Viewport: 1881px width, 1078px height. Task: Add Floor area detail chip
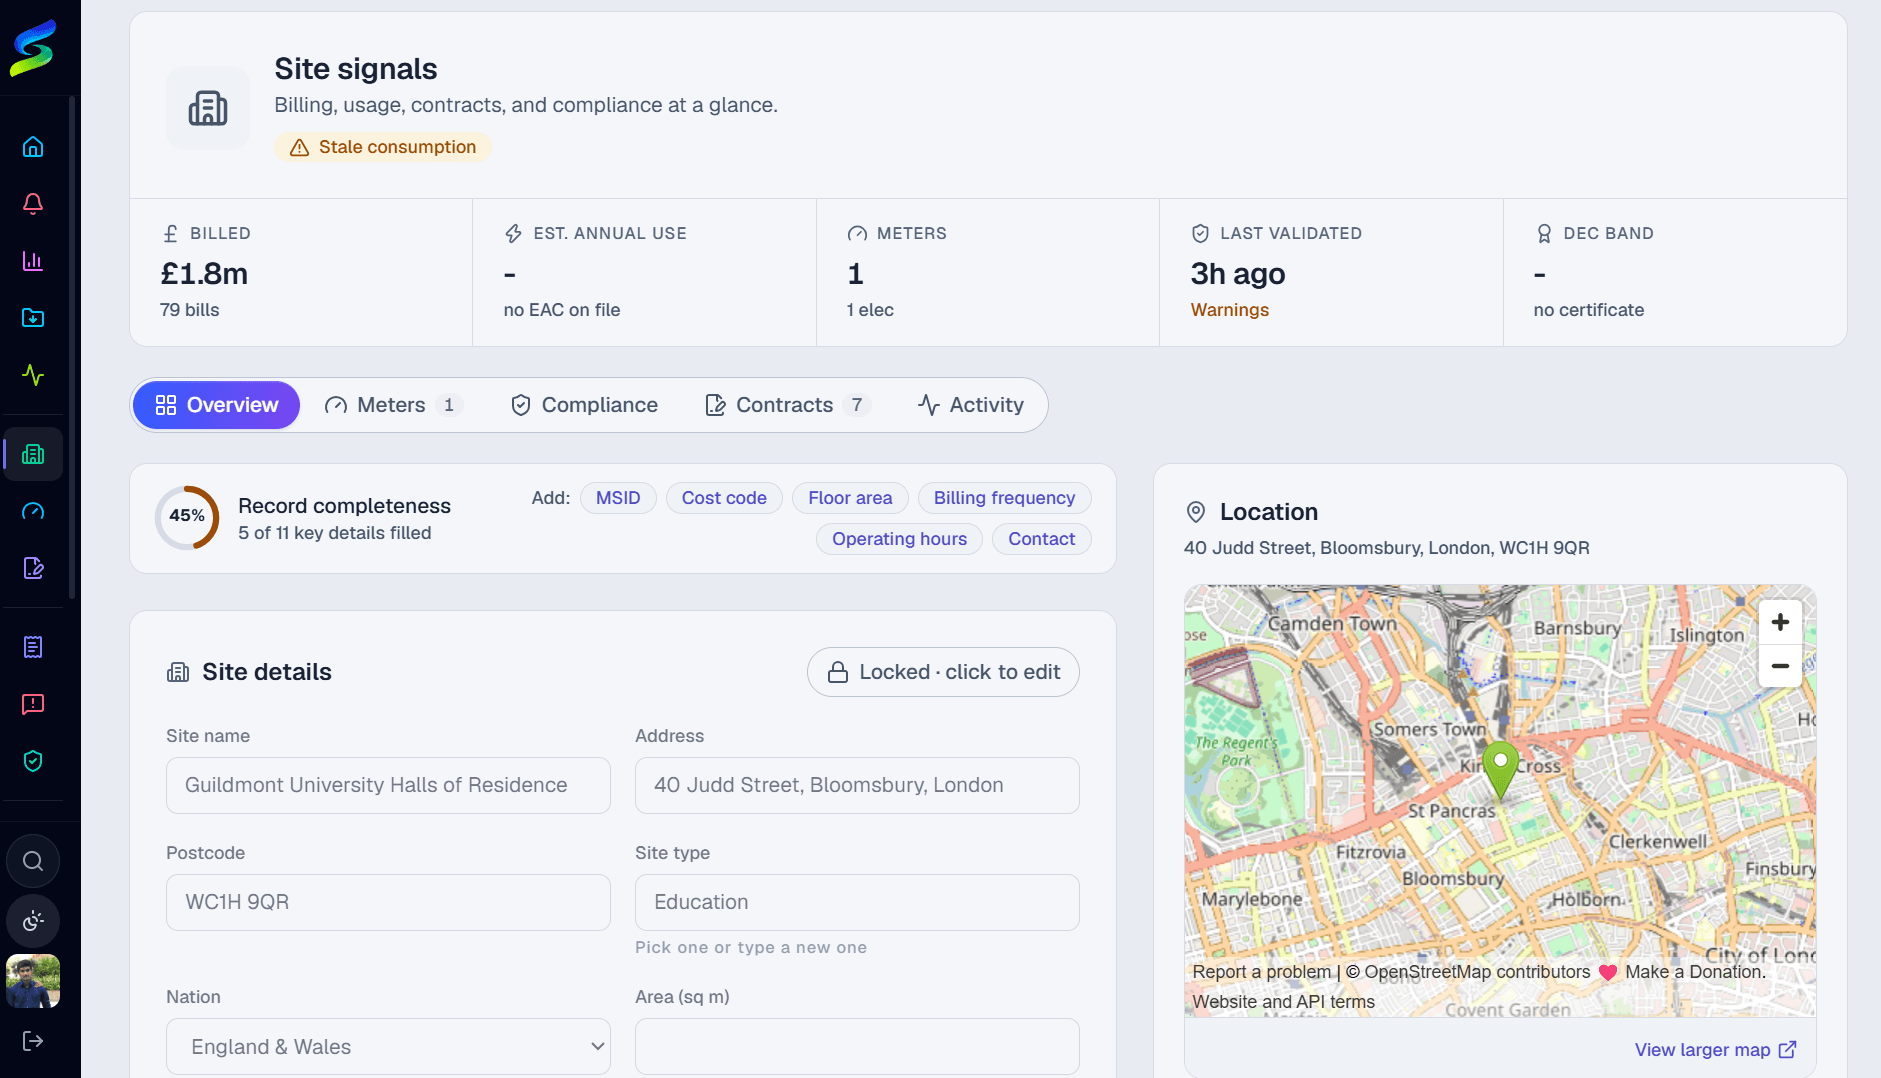[850, 498]
